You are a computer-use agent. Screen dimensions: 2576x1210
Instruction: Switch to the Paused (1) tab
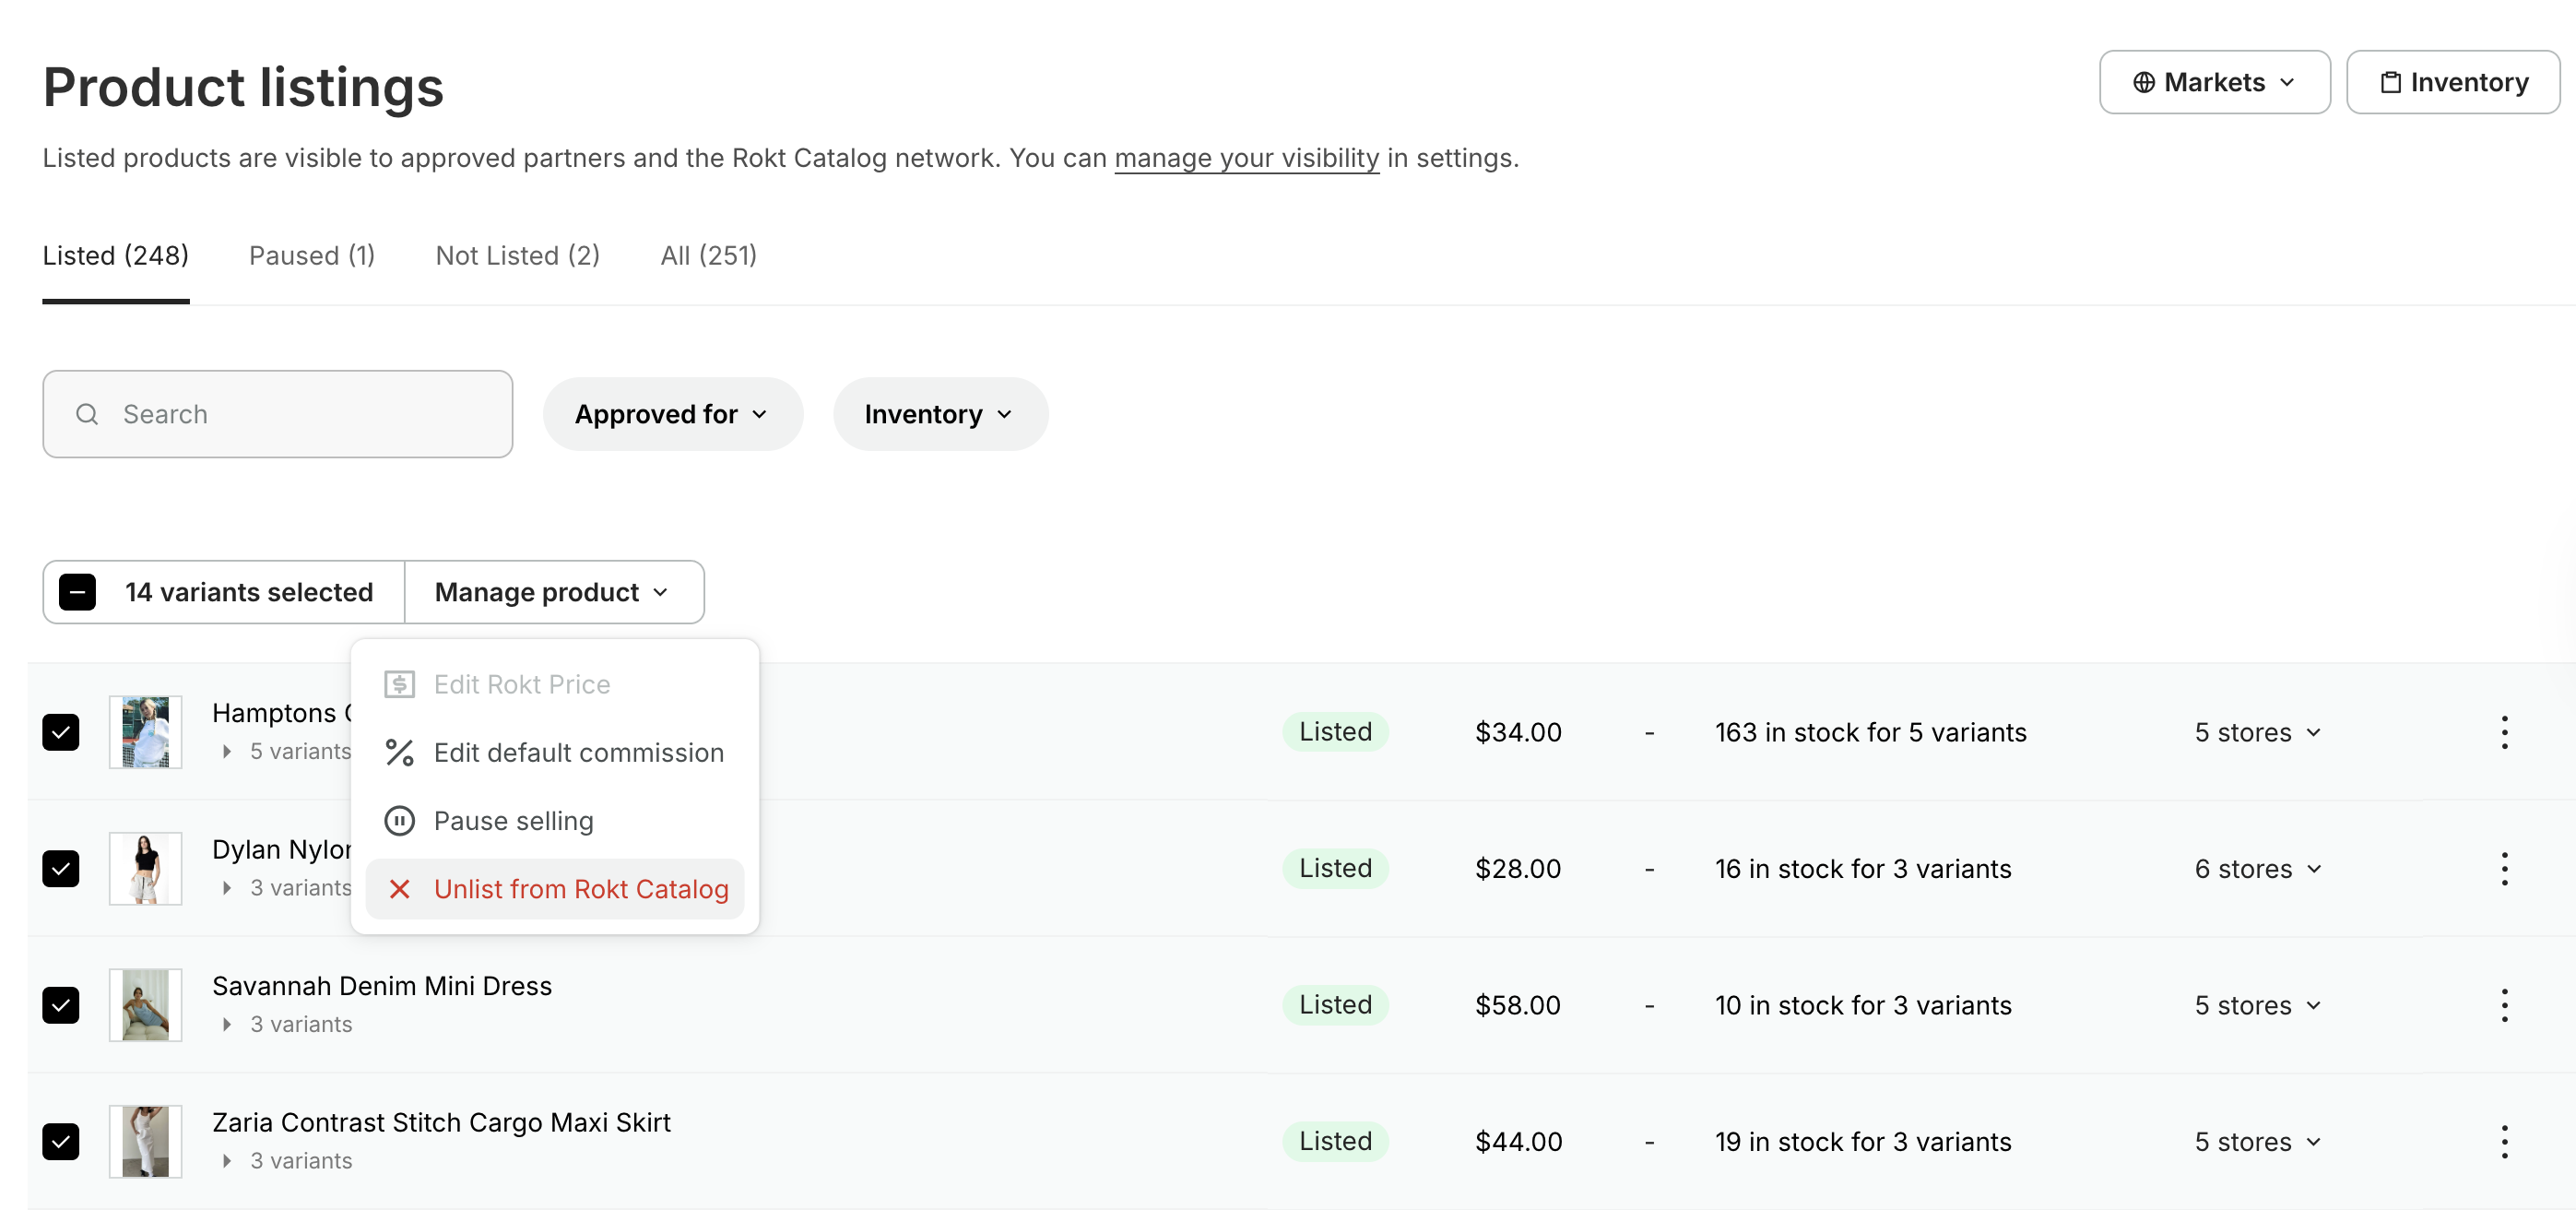pyautogui.click(x=311, y=256)
